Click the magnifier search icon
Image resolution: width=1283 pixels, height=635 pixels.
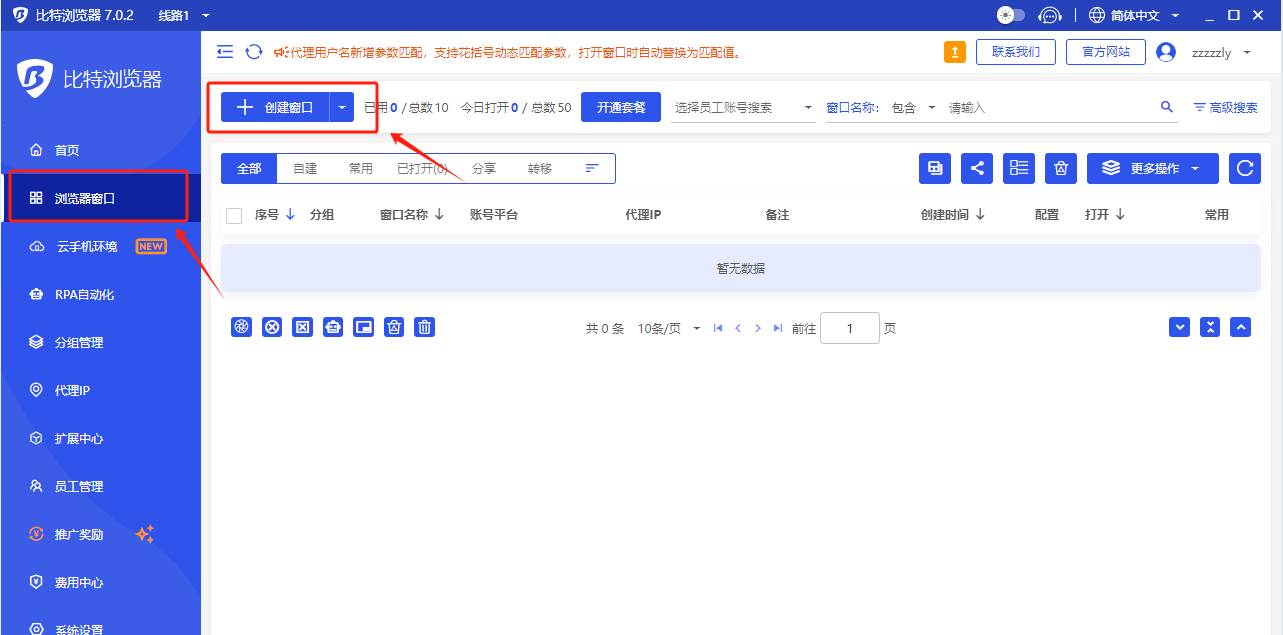tap(1166, 107)
